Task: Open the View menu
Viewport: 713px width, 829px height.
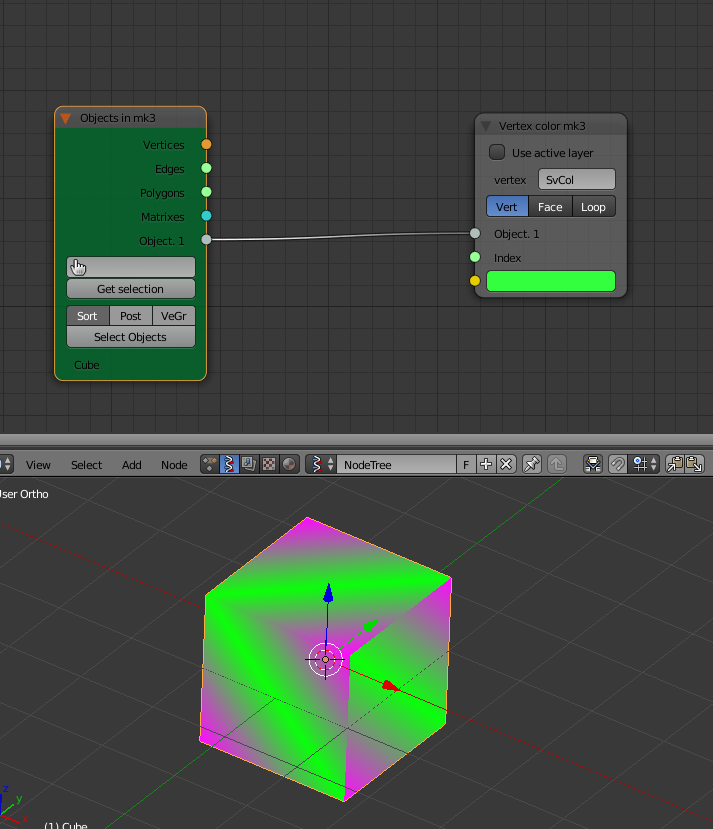Action: (x=38, y=465)
